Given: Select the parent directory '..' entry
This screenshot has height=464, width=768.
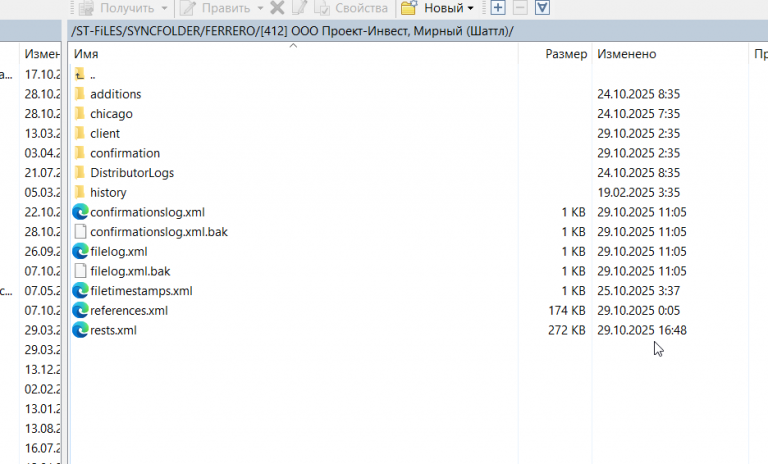Looking at the screenshot, I should tap(85, 74).
